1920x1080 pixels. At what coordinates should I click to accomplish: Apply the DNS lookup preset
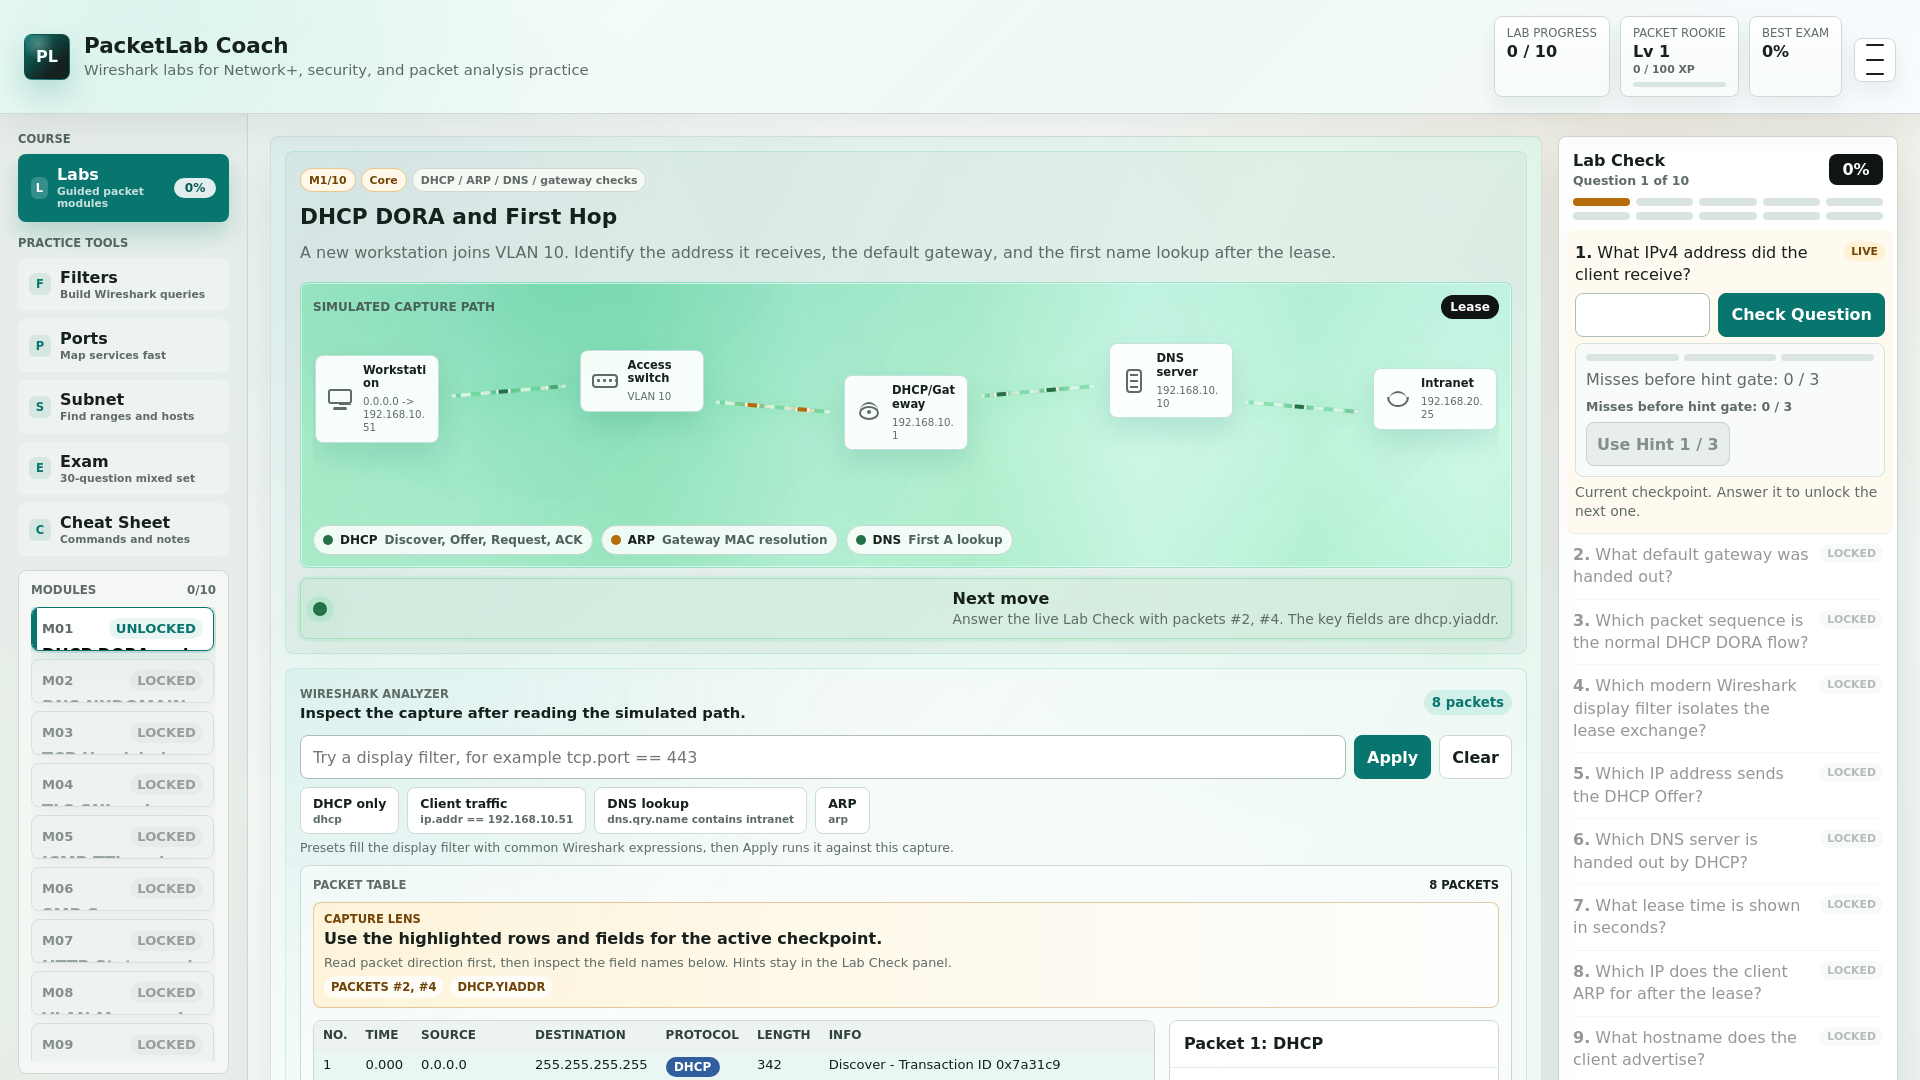click(x=700, y=810)
